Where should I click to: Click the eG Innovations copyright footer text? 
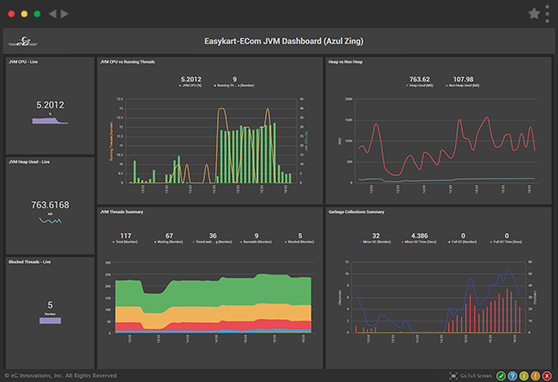click(x=60, y=376)
